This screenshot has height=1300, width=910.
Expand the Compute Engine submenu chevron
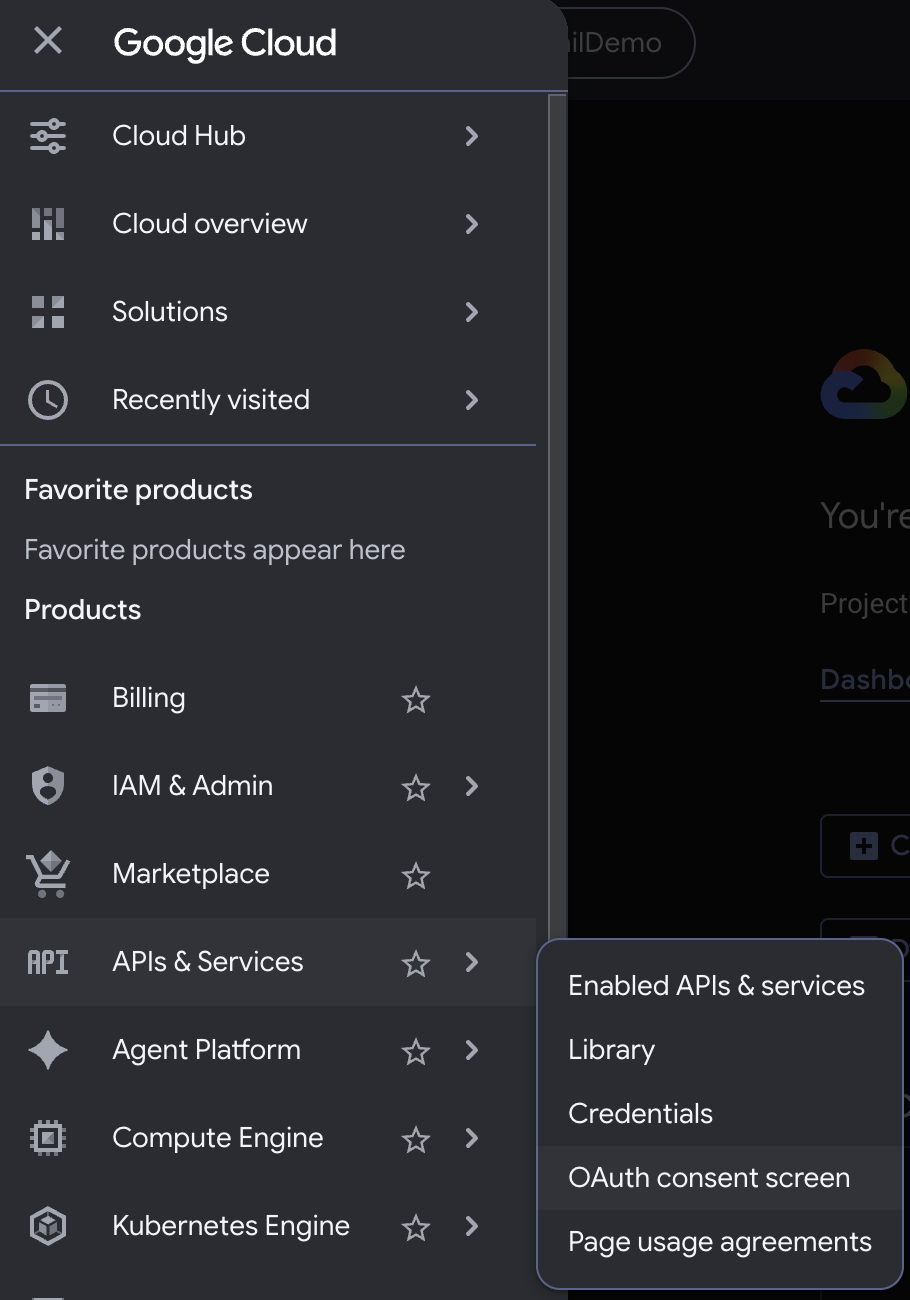[x=472, y=1138]
